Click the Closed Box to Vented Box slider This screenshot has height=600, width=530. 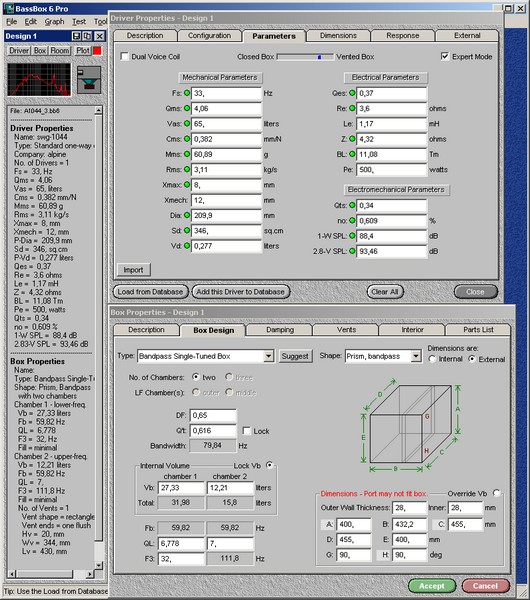click(x=305, y=57)
